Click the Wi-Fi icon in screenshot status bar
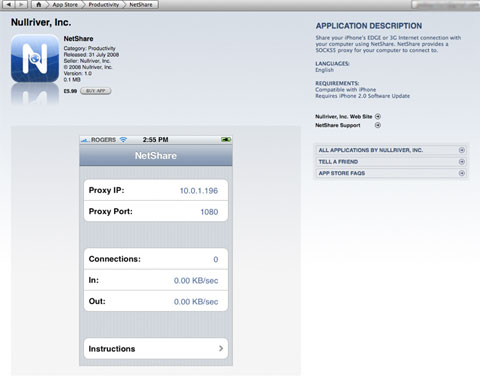 pos(124,140)
